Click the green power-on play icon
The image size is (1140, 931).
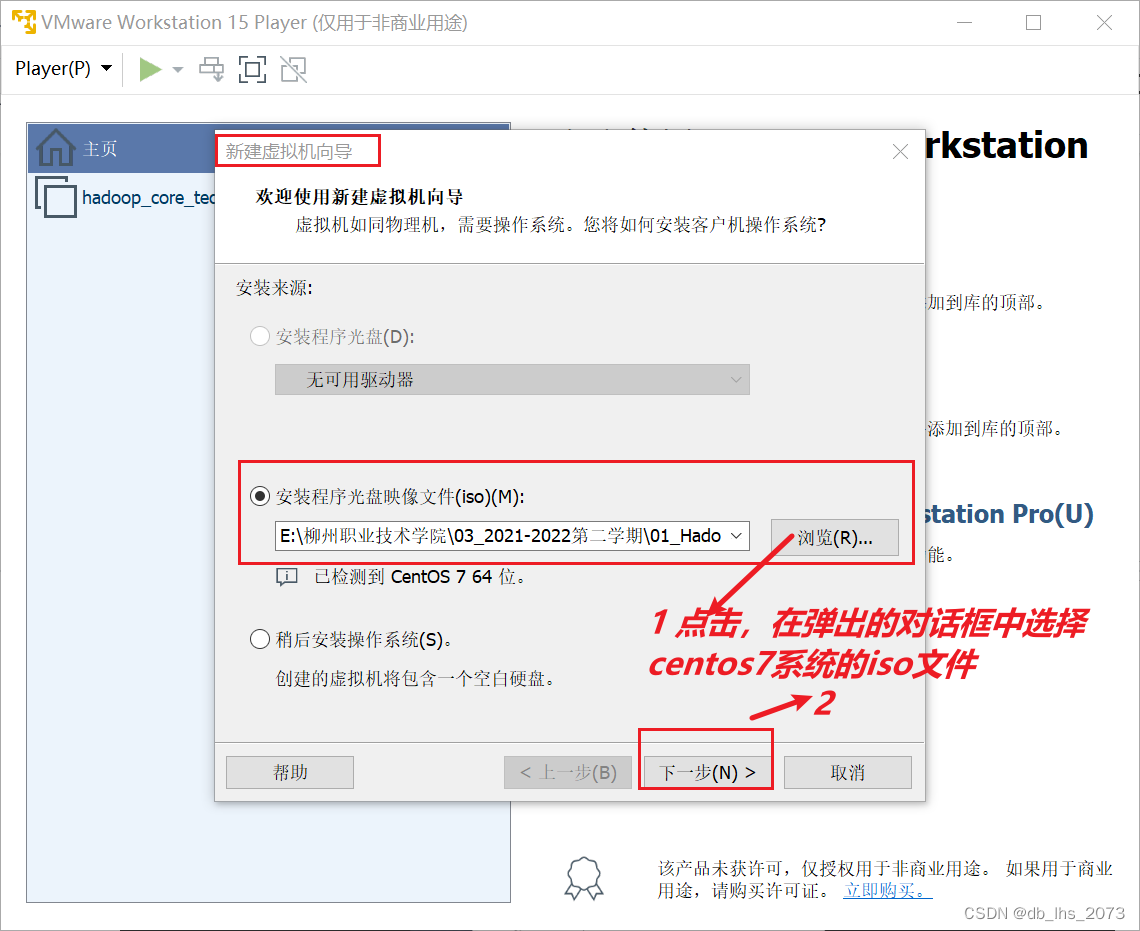click(x=150, y=70)
